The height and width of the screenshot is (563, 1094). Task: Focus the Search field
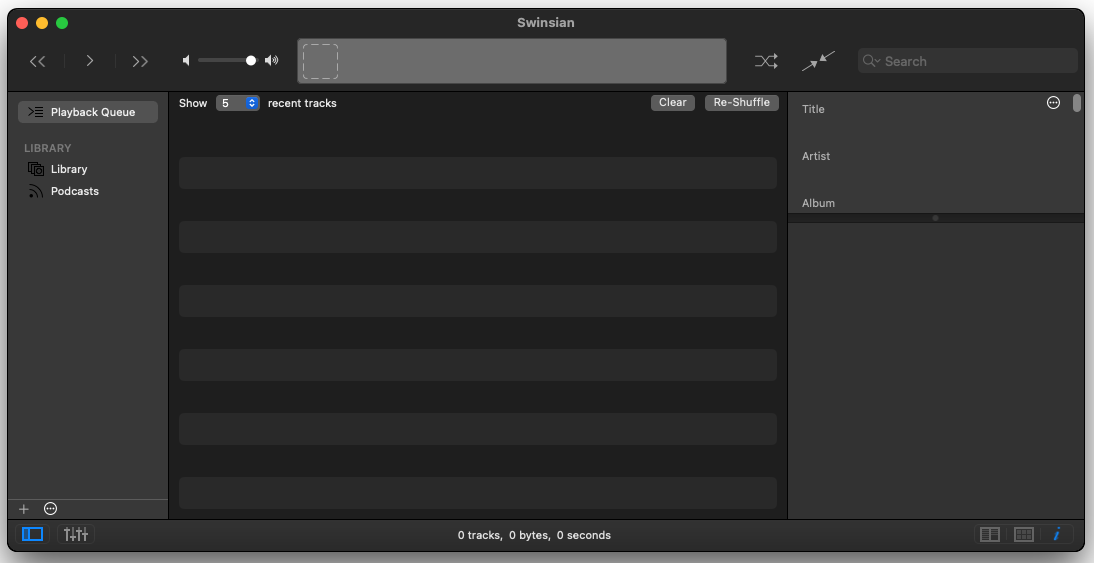click(968, 61)
